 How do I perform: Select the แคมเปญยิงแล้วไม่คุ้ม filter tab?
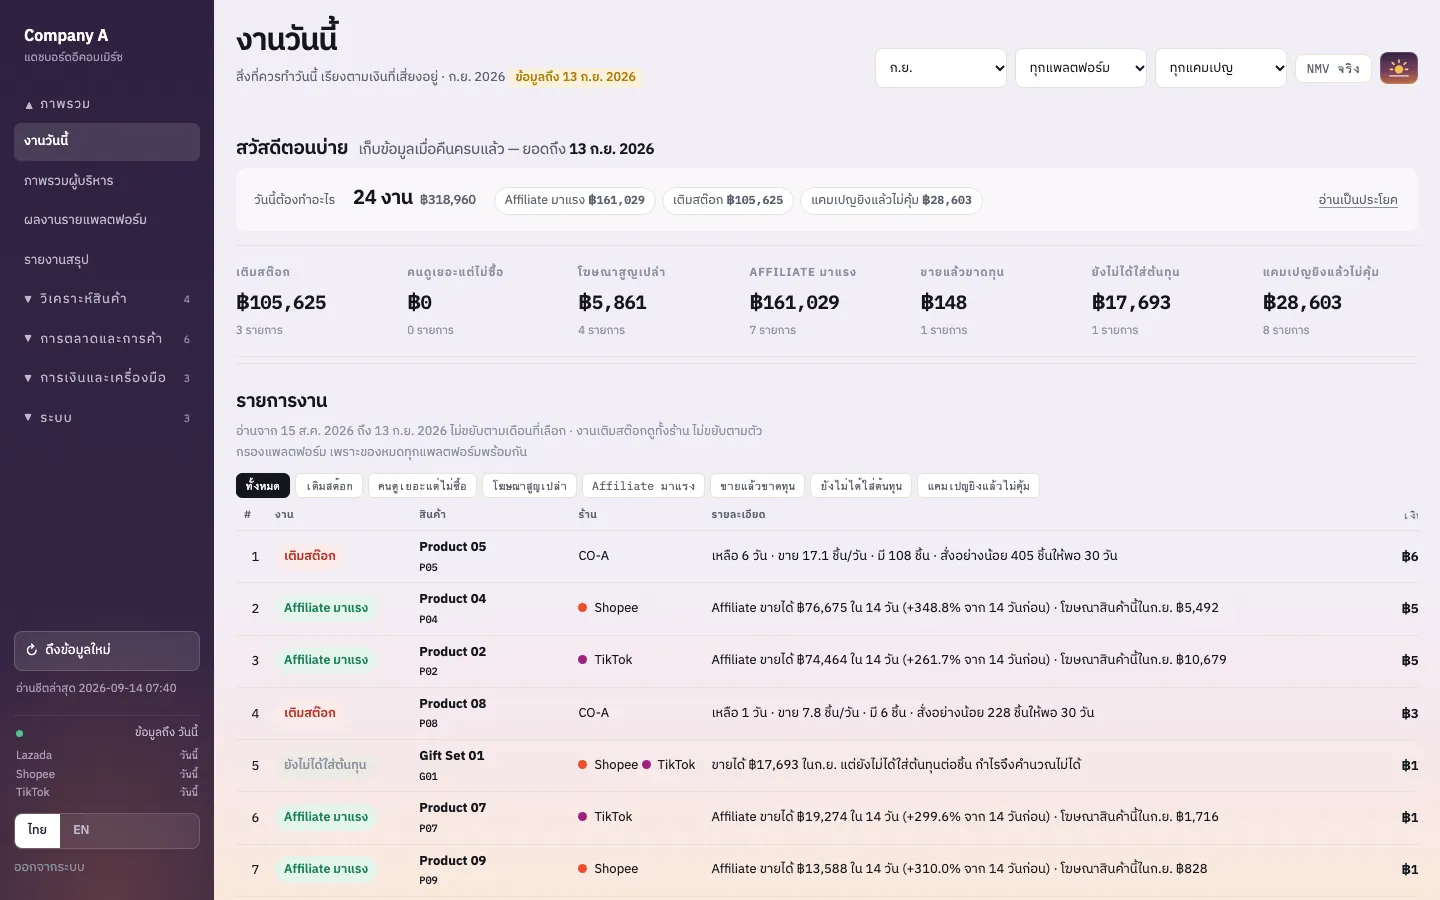(979, 486)
